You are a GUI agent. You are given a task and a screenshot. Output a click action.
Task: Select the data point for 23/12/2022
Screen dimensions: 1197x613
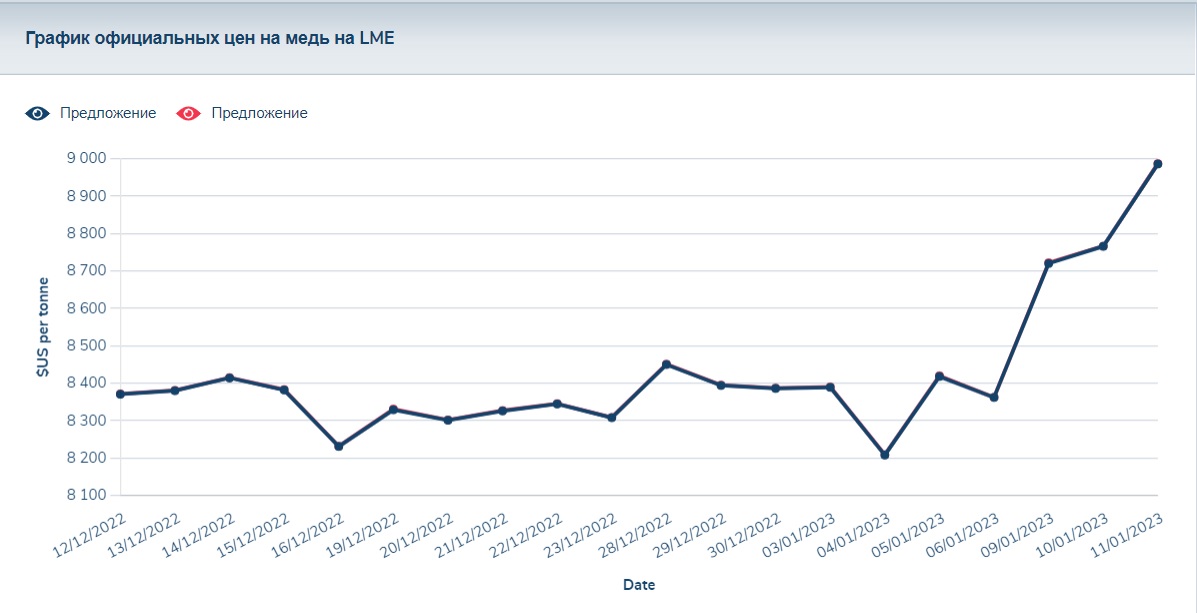(611, 418)
